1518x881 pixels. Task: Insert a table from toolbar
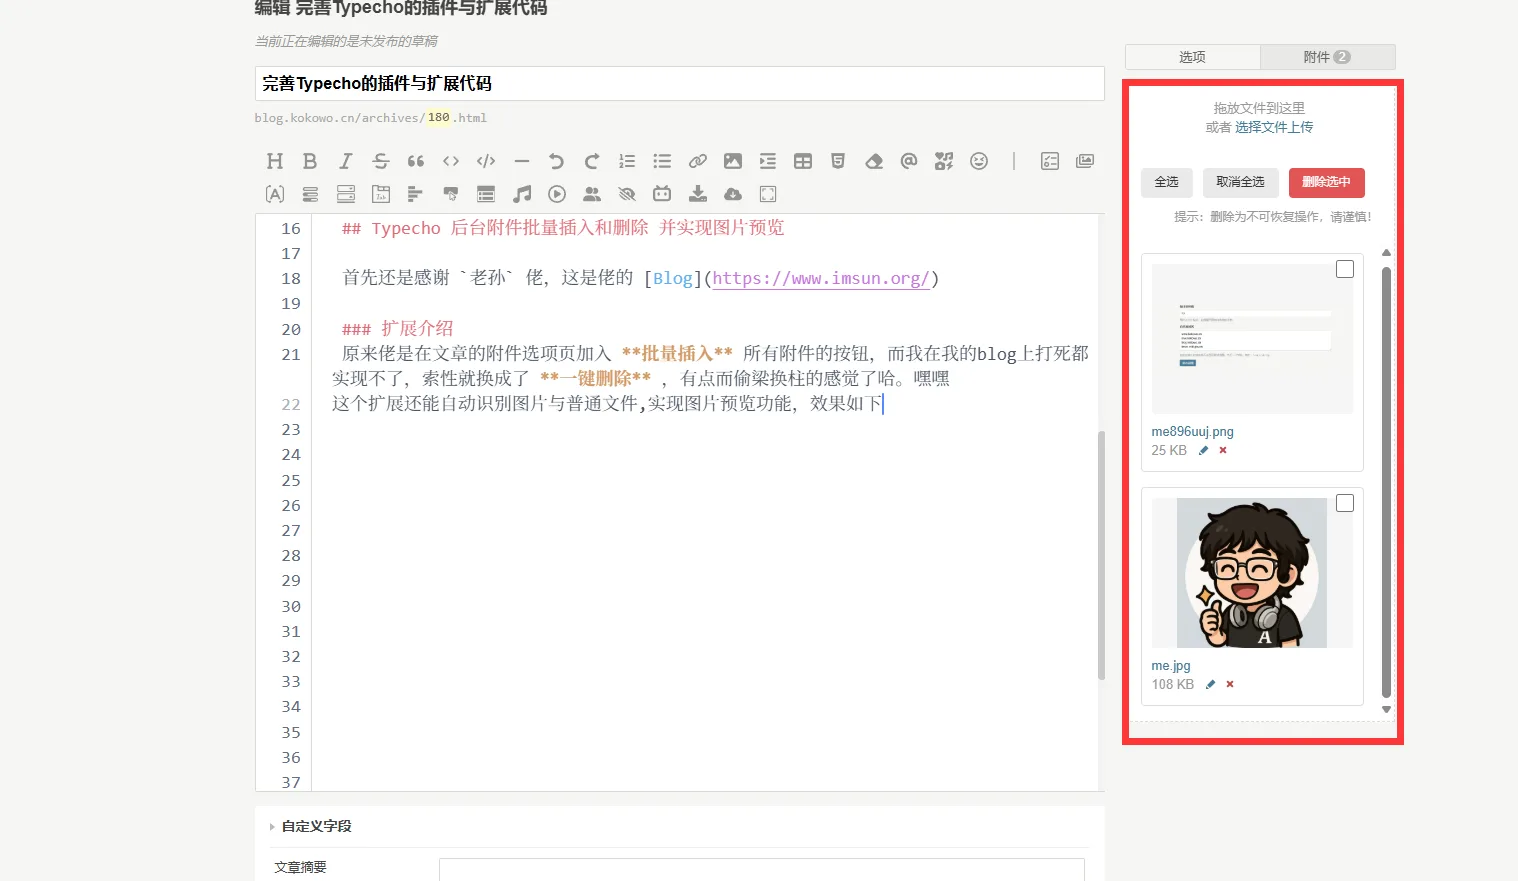[x=803, y=161]
